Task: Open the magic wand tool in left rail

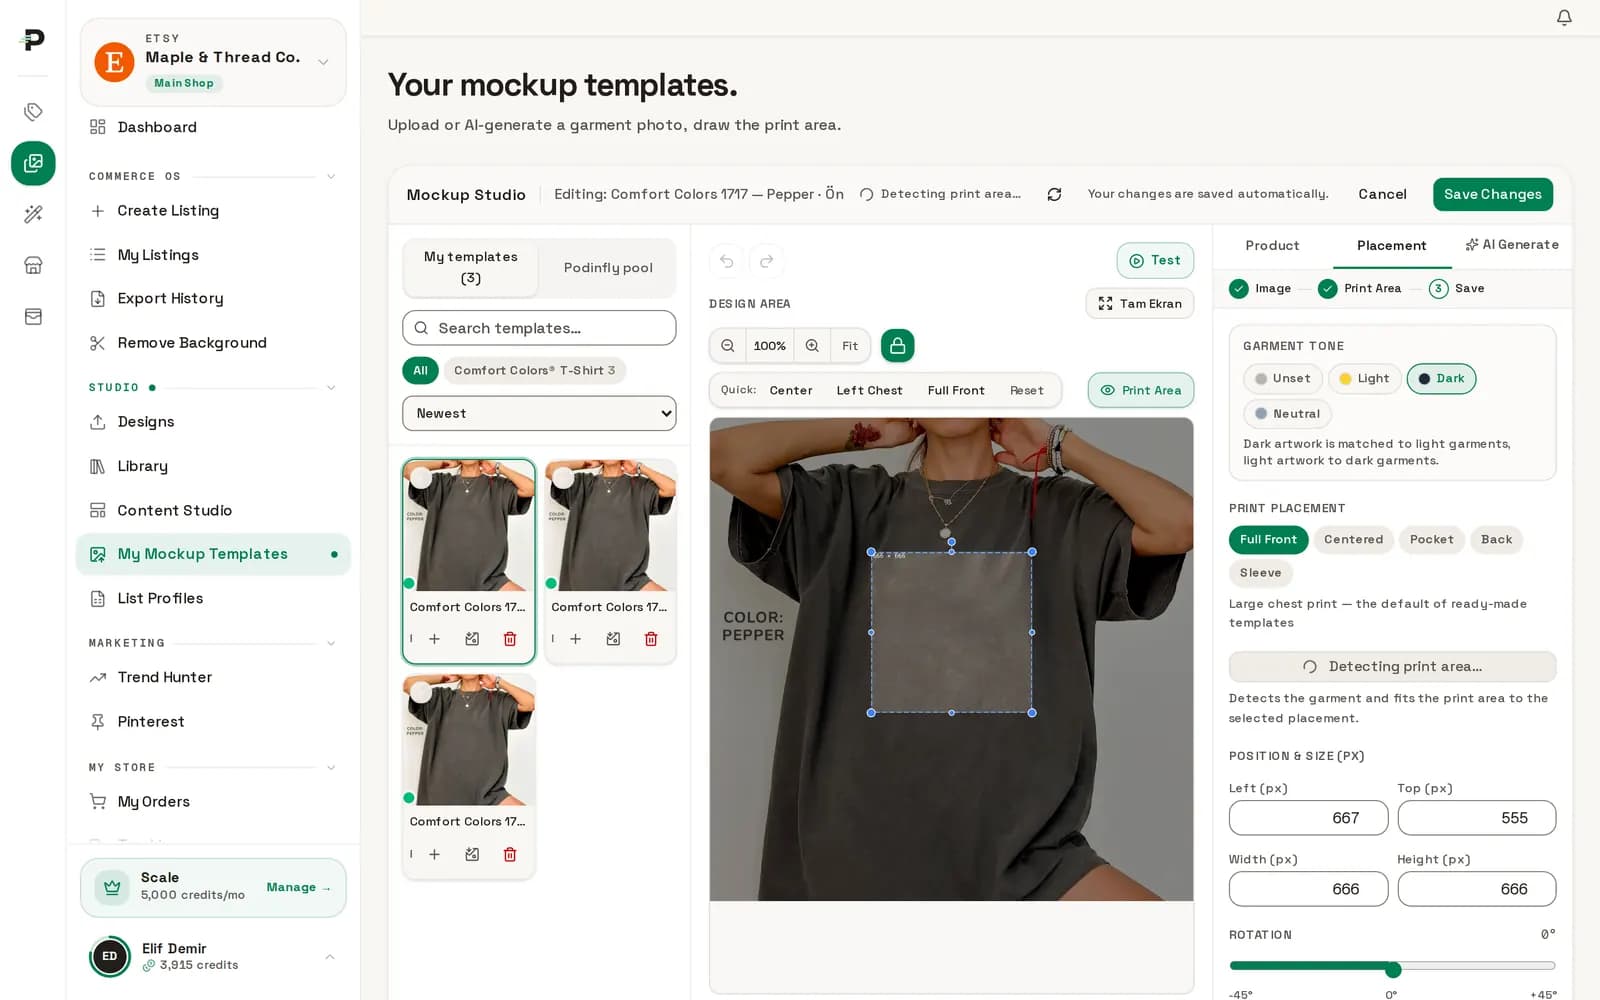Action: pos(33,214)
